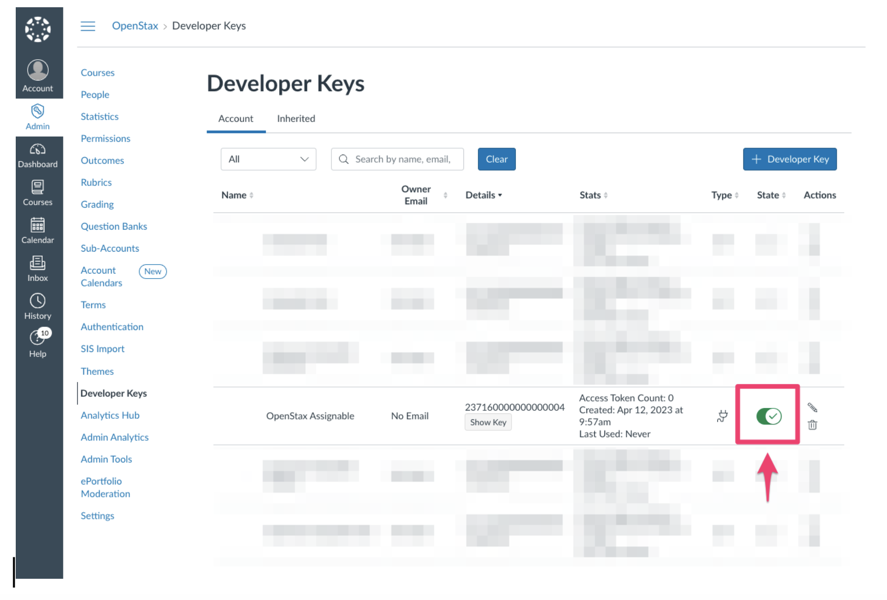
Task: Sort keys using the Details dropdown arrow
Action: pos(499,195)
